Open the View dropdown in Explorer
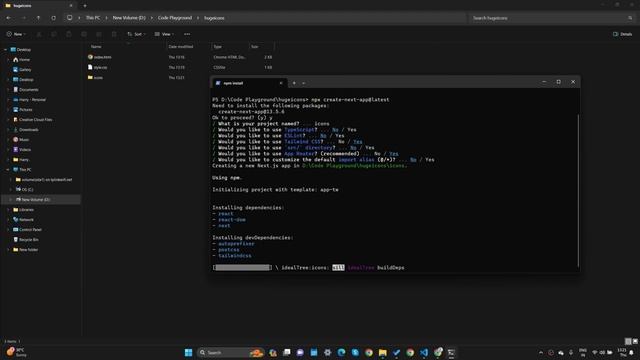 point(164,34)
